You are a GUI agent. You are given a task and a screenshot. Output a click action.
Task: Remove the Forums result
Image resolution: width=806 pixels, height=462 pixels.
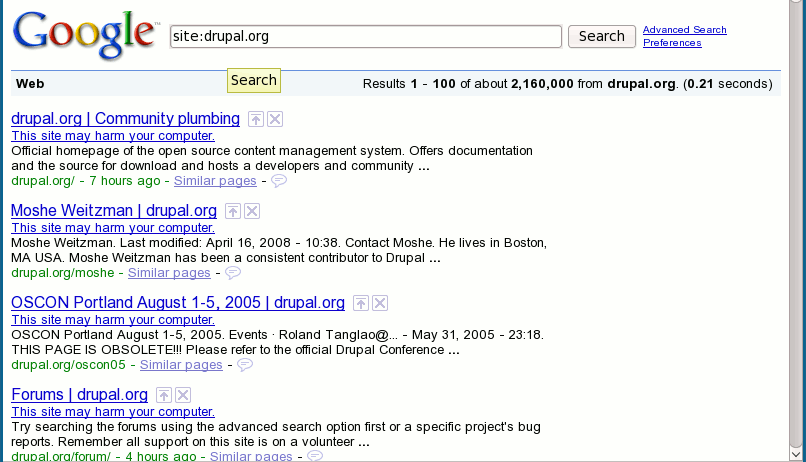coord(183,395)
